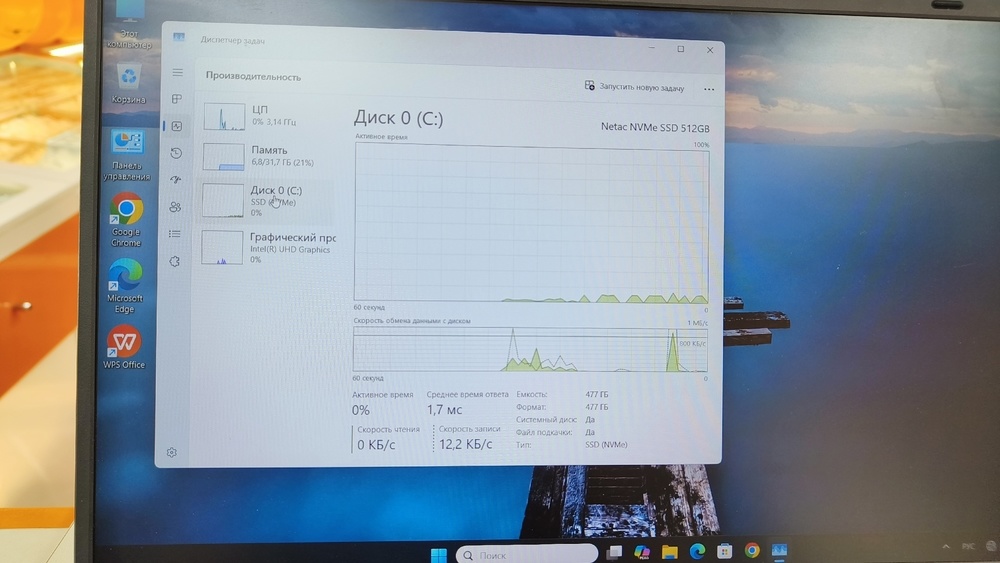Image resolution: width=1000 pixels, height=563 pixels.
Task: Open Copilot icon in the taskbar
Action: click(x=642, y=552)
